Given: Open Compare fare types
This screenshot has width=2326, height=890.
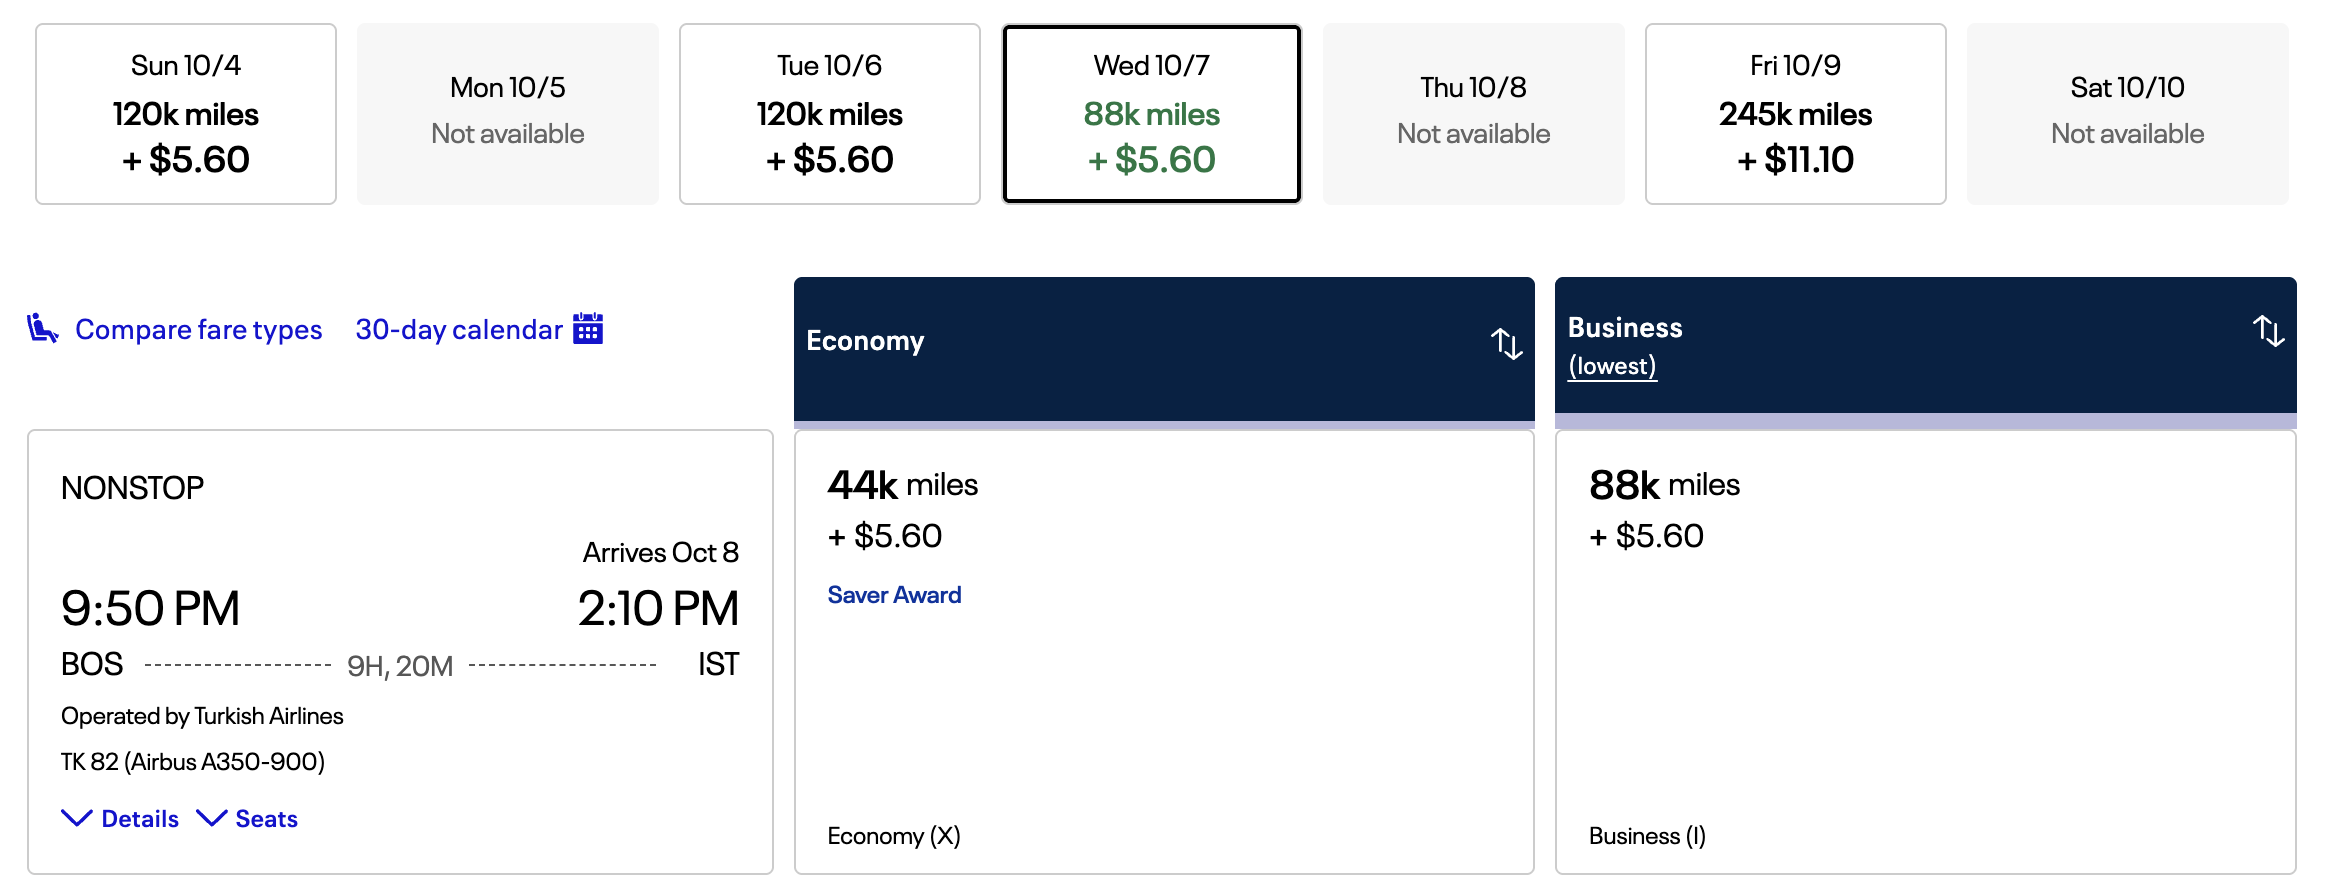Looking at the screenshot, I should pos(198,328).
